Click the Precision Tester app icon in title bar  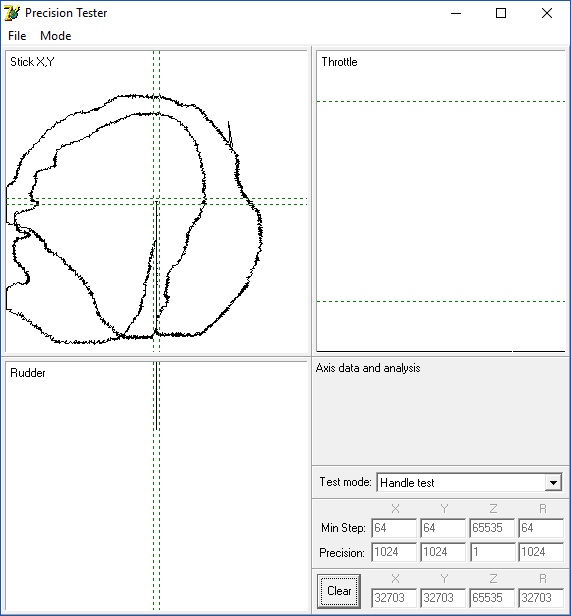pyautogui.click(x=12, y=13)
